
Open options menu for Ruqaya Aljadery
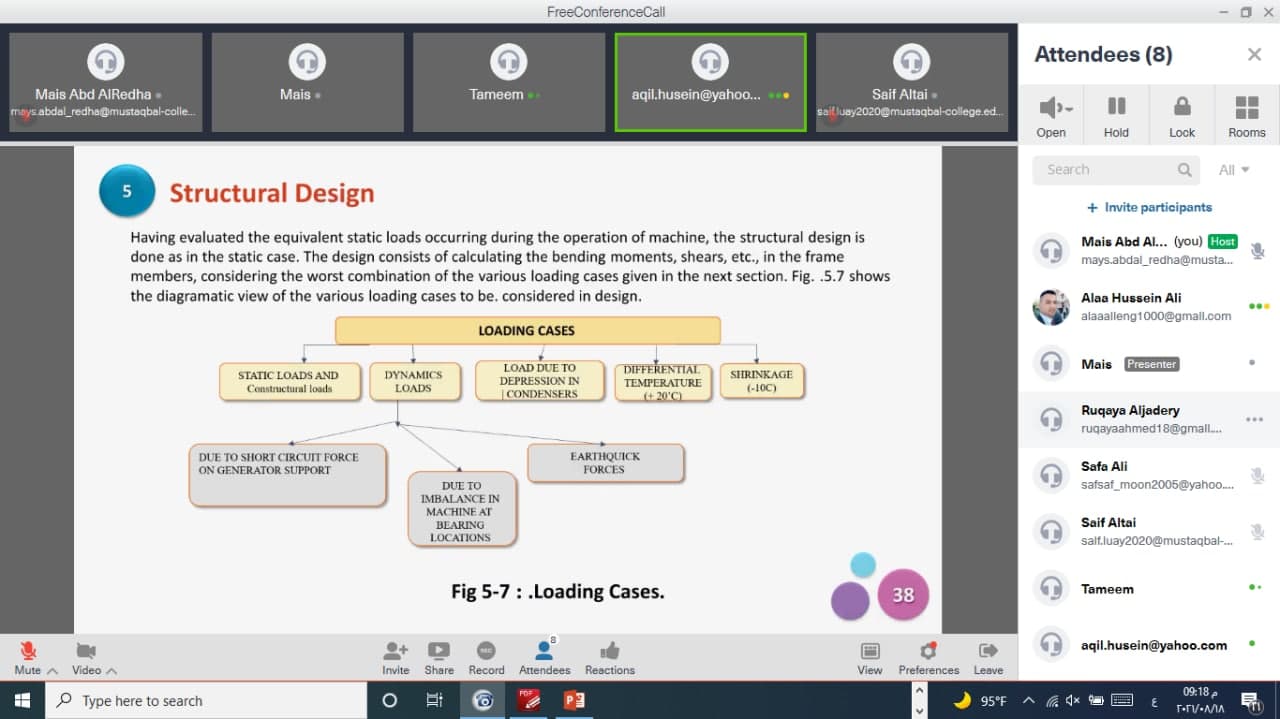[1254, 419]
